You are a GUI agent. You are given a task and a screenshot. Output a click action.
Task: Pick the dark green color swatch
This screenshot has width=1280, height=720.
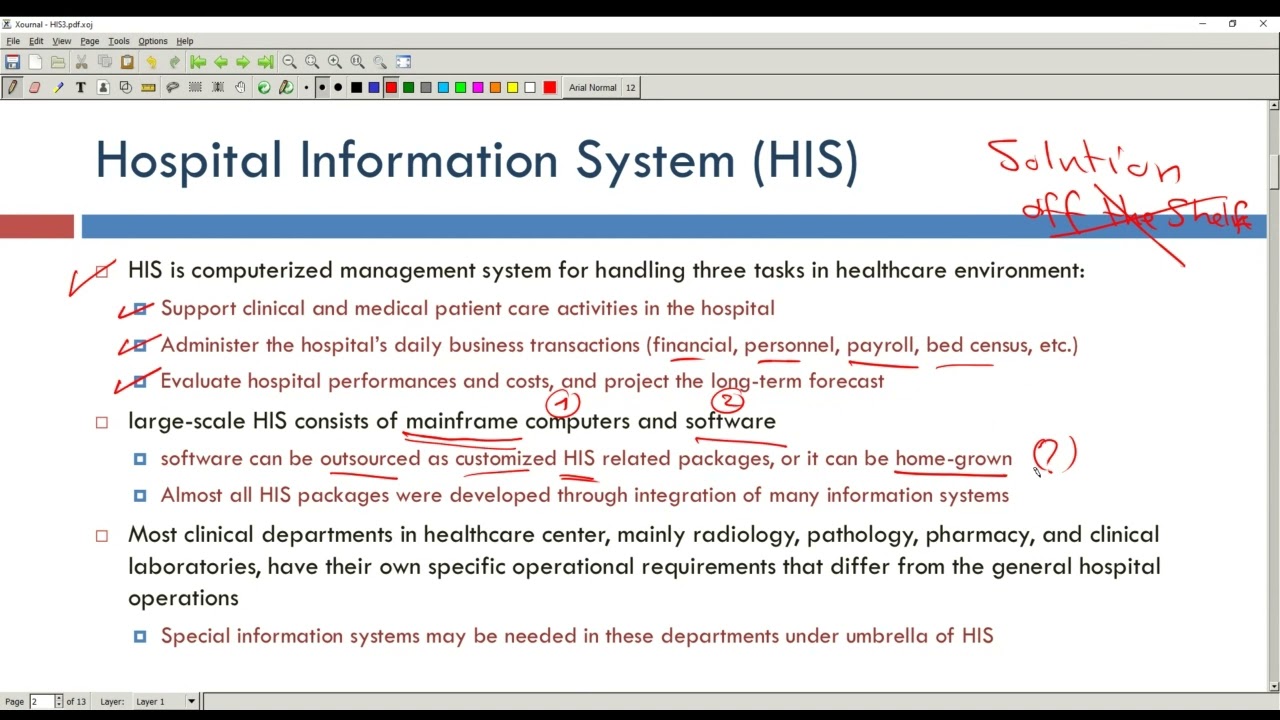click(x=408, y=88)
